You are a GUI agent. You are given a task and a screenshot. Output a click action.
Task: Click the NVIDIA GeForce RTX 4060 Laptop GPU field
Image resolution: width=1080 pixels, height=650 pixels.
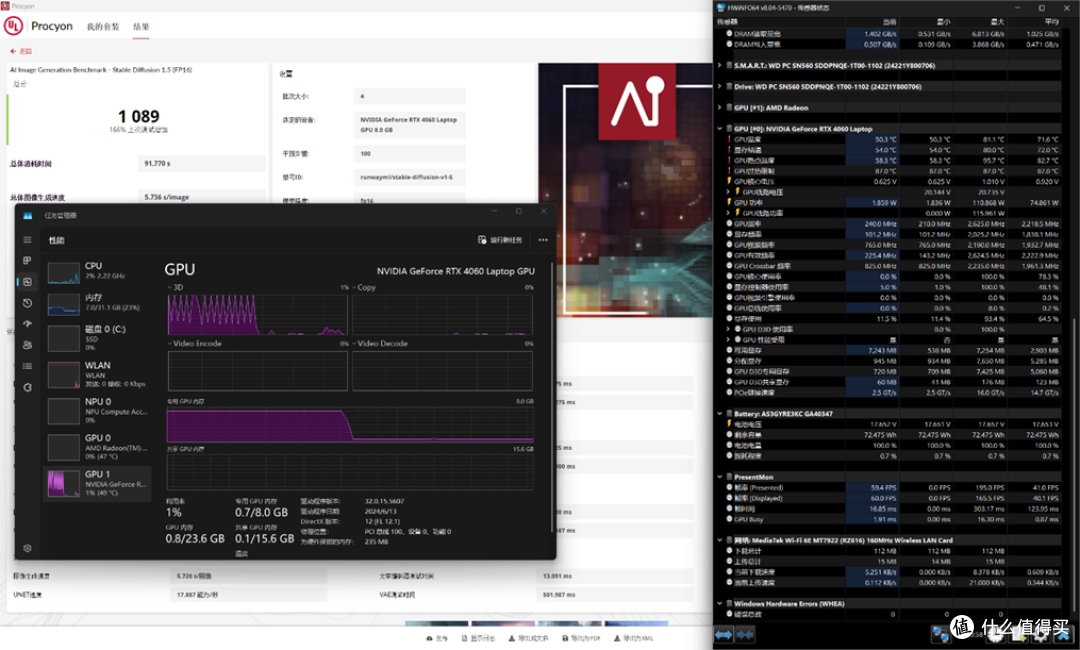[x=409, y=125]
